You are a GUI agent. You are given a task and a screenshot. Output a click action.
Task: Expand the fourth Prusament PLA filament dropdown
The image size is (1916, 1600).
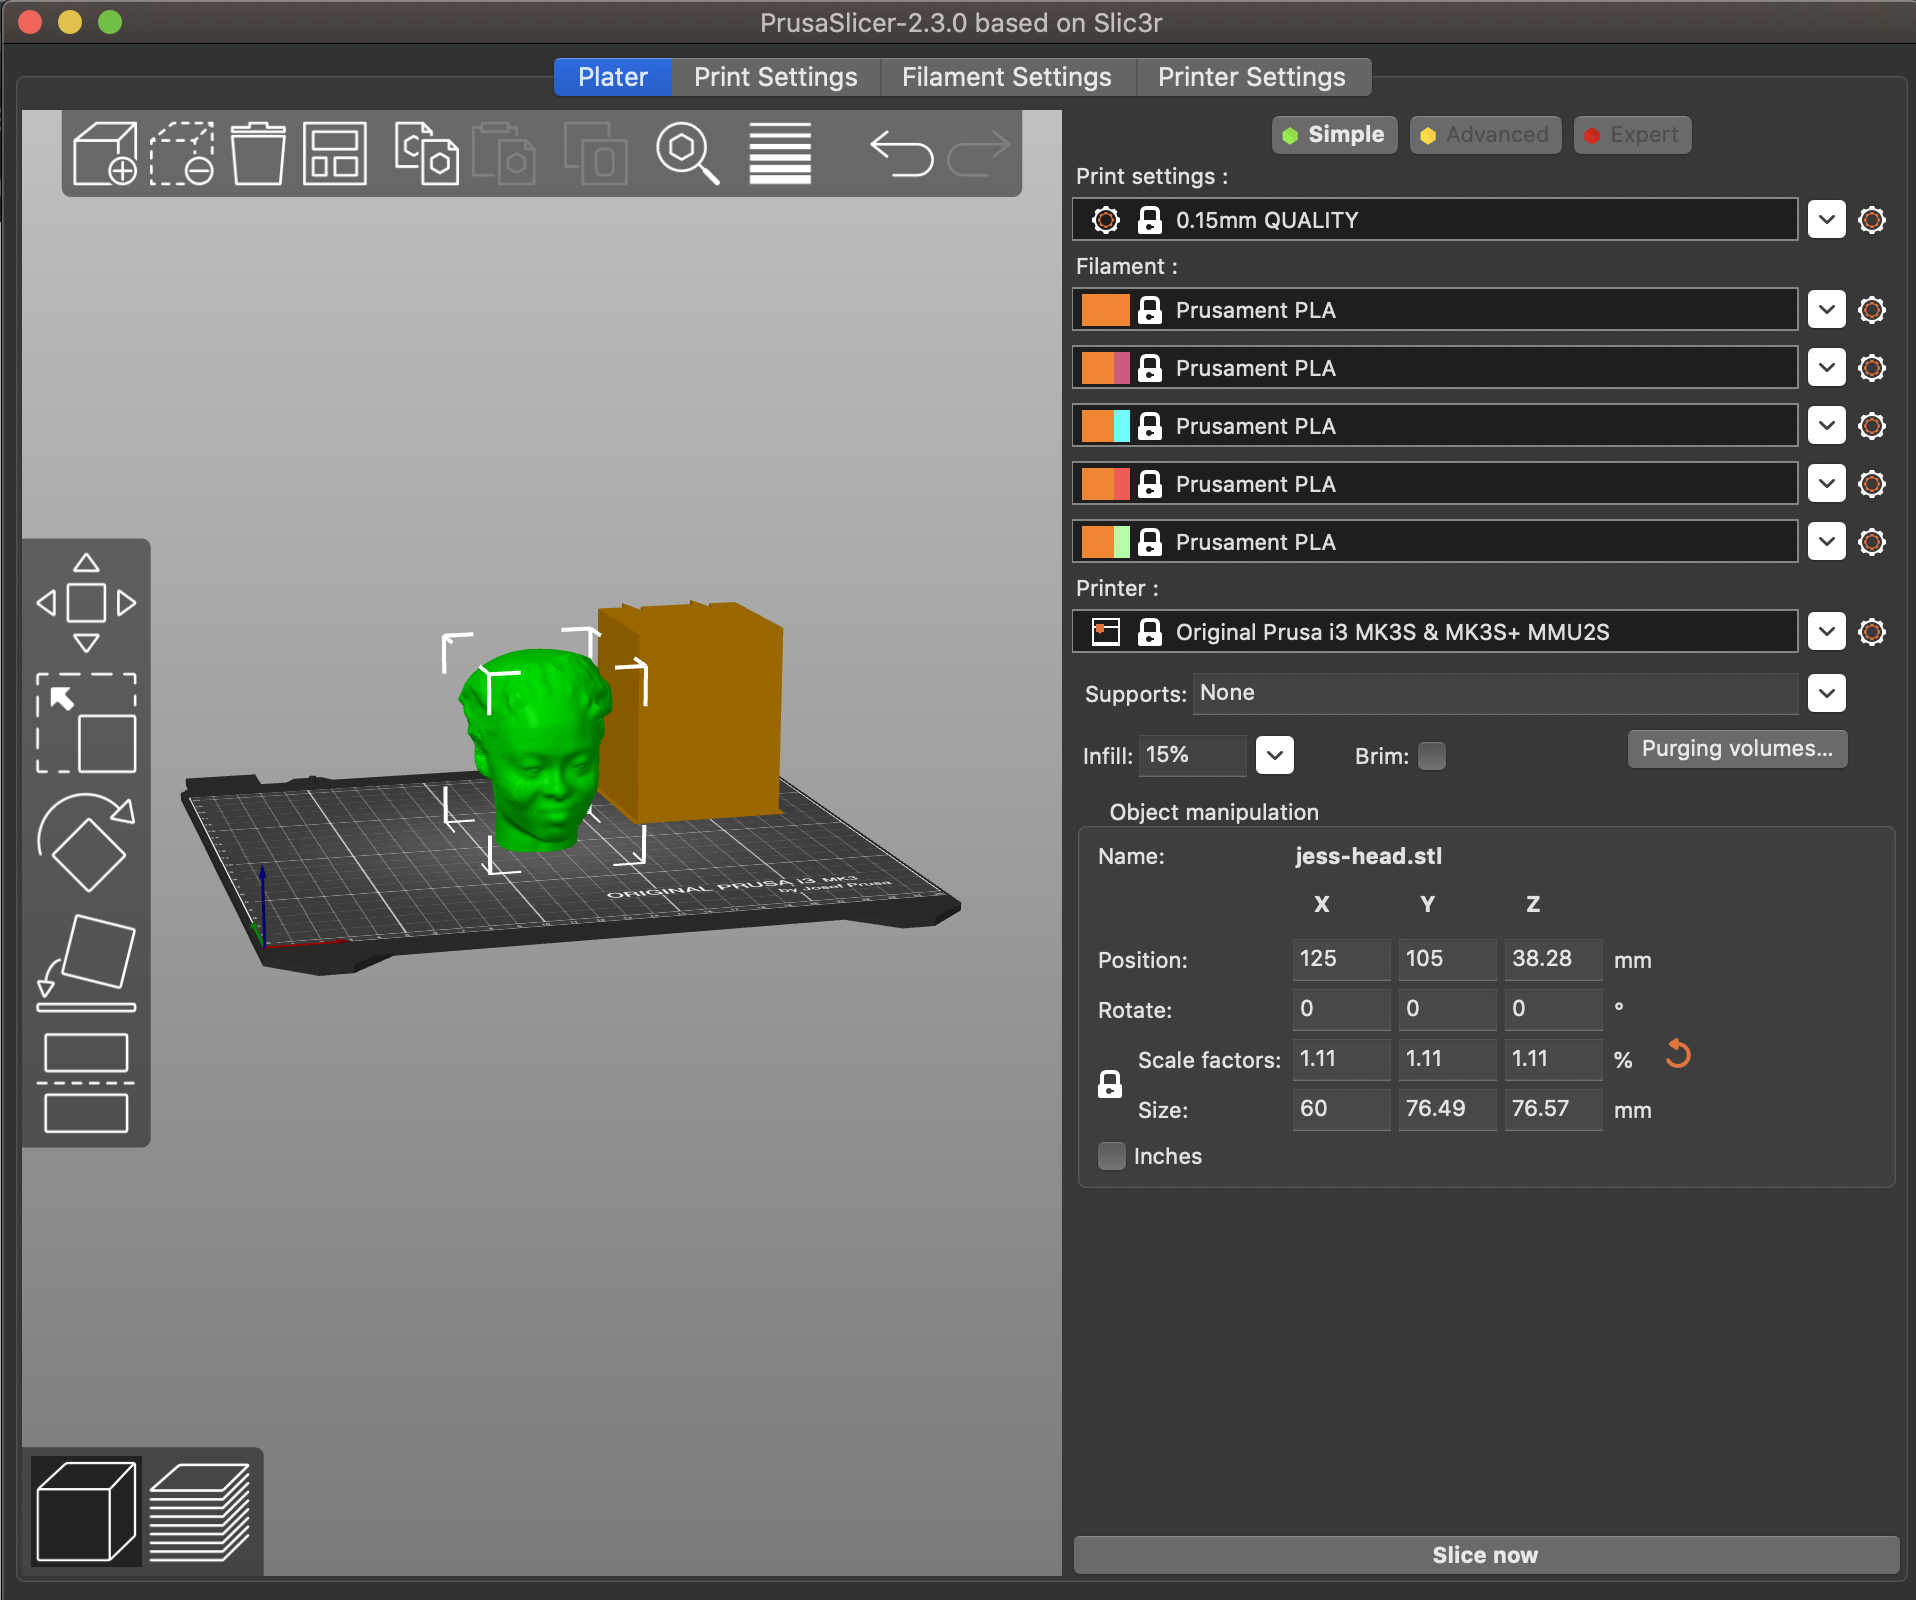click(x=1826, y=484)
